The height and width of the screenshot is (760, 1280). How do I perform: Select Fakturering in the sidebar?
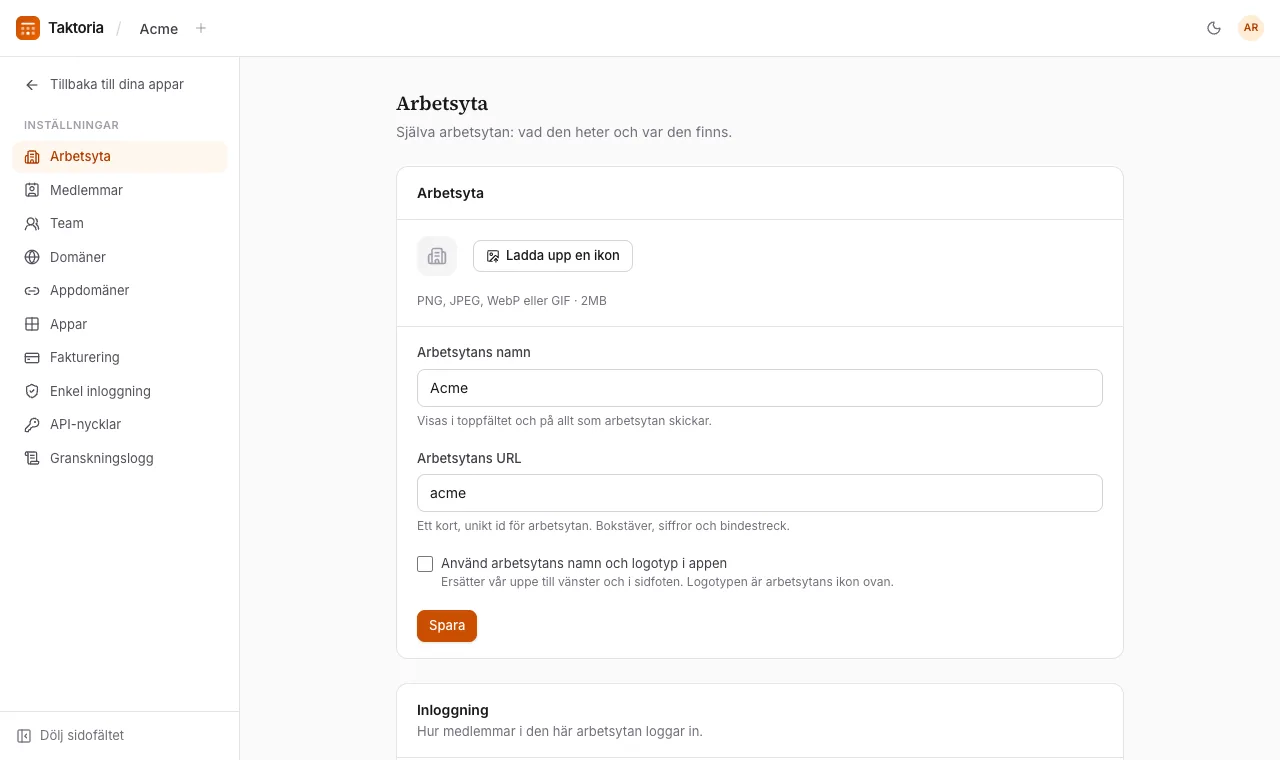point(120,358)
